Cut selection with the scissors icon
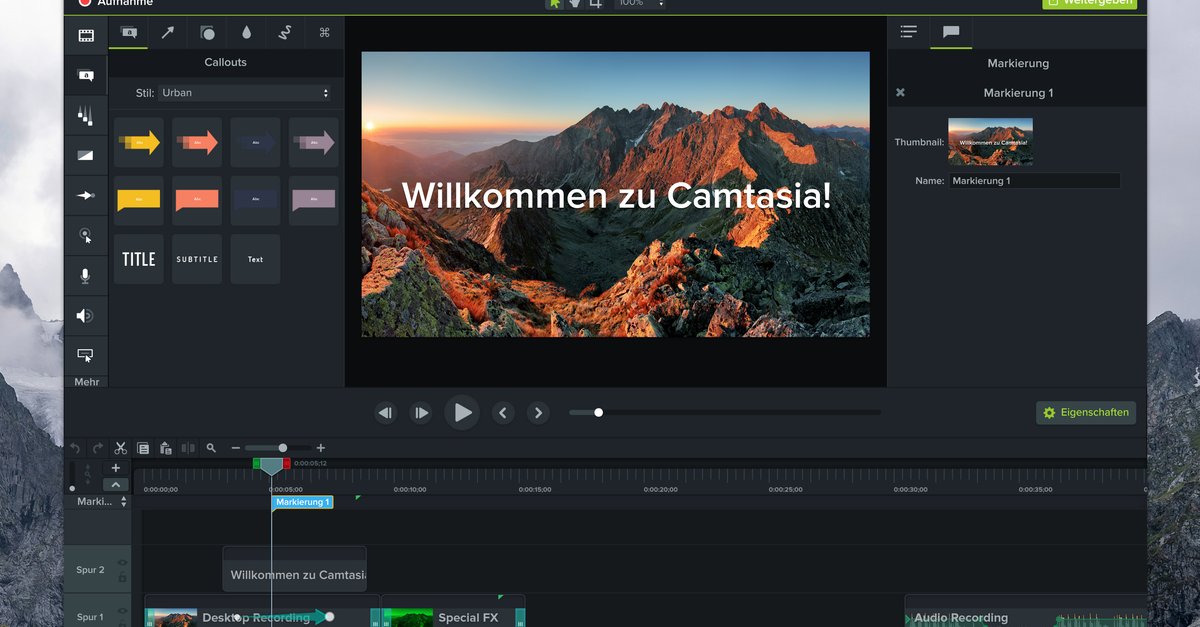Viewport: 1200px width, 627px height. [120, 448]
